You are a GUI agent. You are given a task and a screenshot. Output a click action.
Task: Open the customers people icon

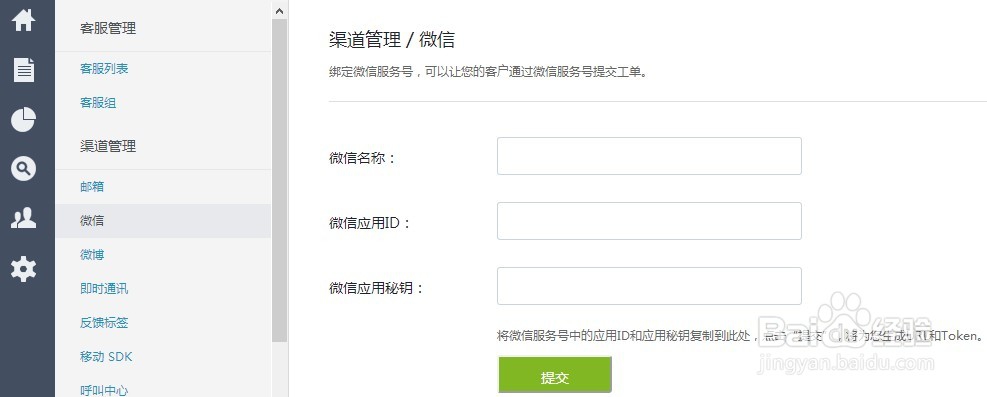tap(23, 218)
